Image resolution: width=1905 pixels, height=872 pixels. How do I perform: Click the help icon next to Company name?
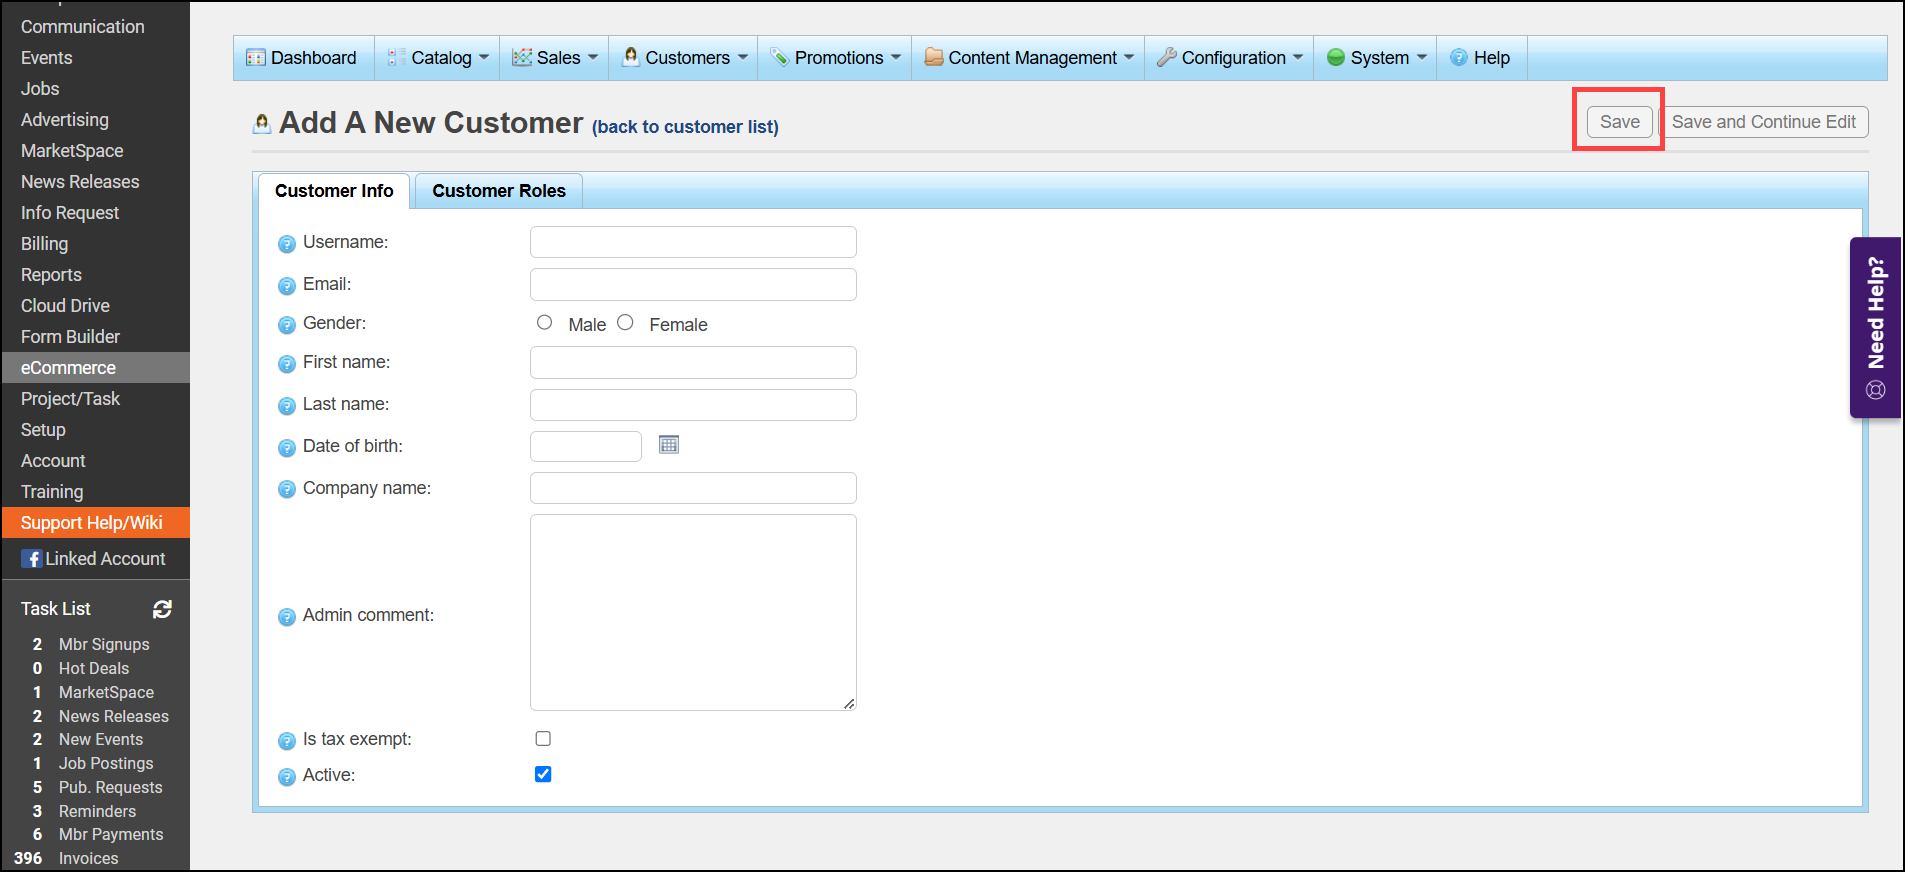(287, 489)
